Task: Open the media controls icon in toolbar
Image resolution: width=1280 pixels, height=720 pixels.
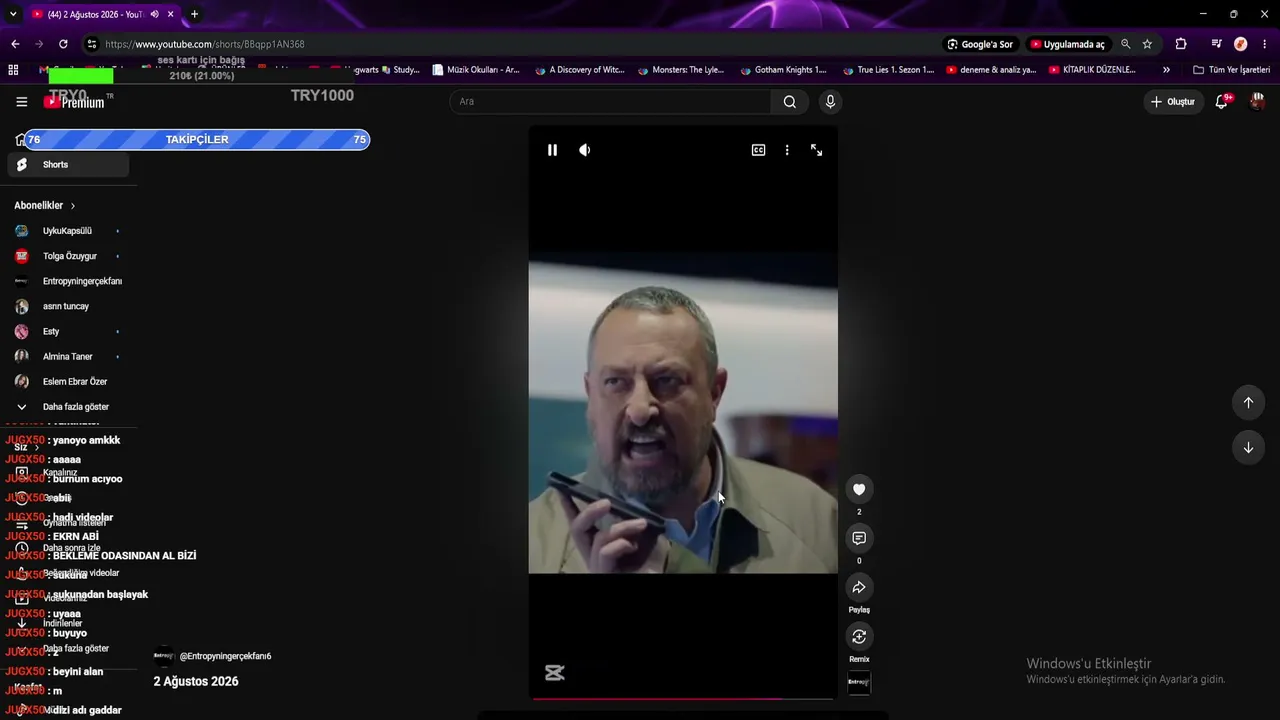Action: pos(1216,44)
